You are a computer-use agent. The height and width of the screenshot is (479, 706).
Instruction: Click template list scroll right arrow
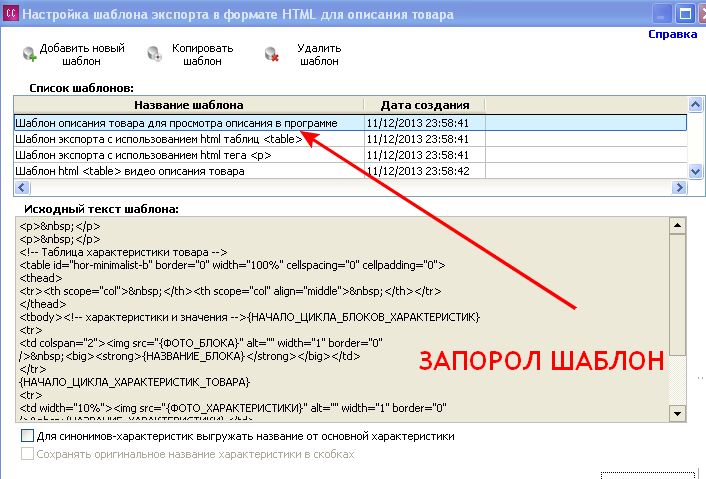click(679, 187)
